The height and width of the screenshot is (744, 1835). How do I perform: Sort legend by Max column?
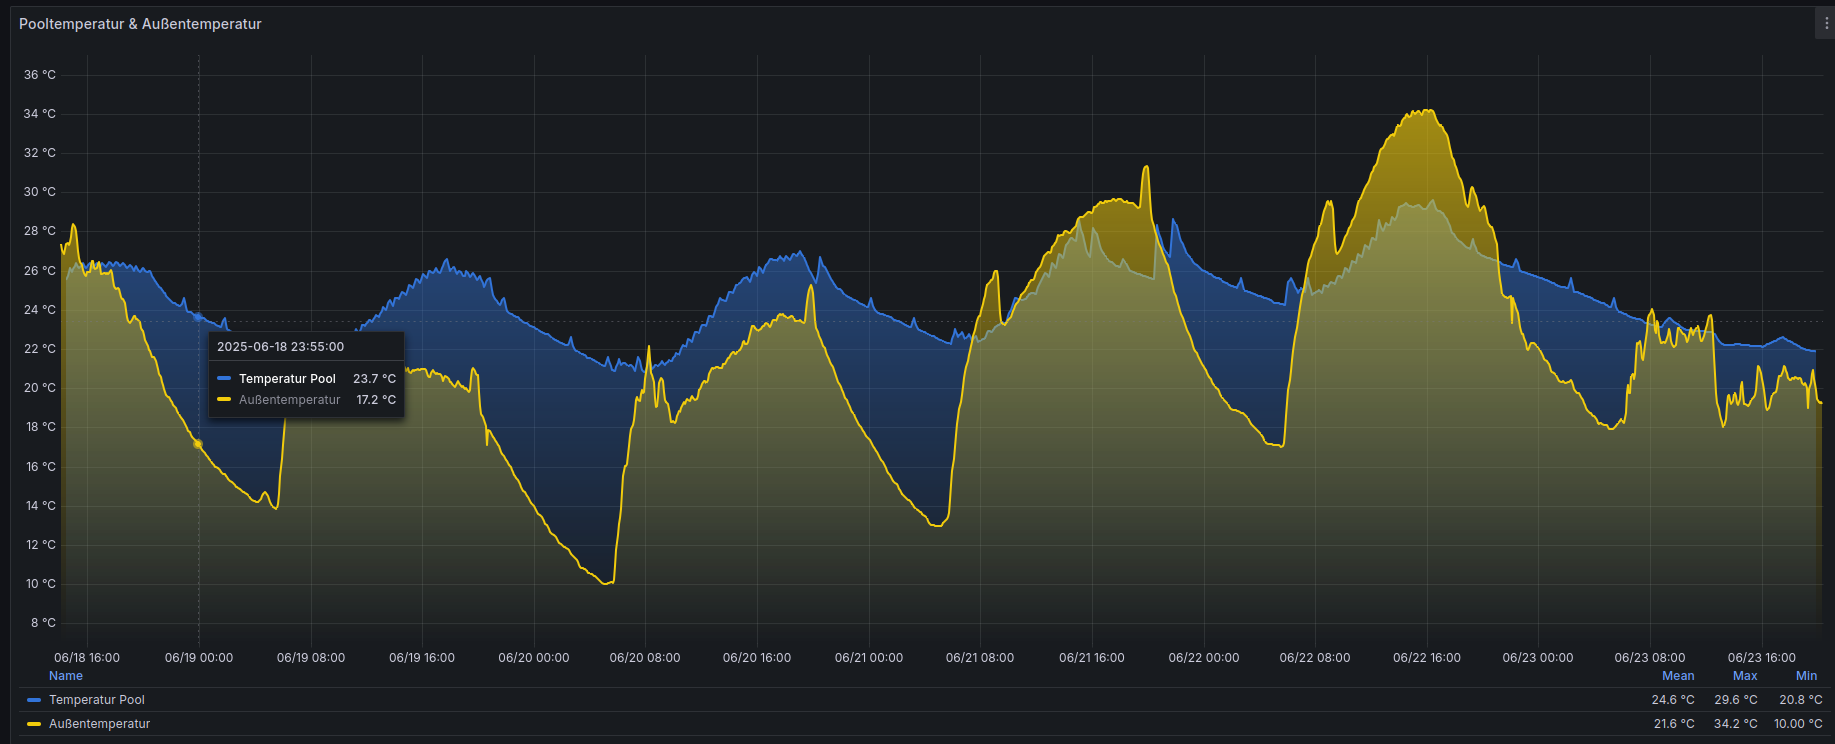tap(1744, 676)
